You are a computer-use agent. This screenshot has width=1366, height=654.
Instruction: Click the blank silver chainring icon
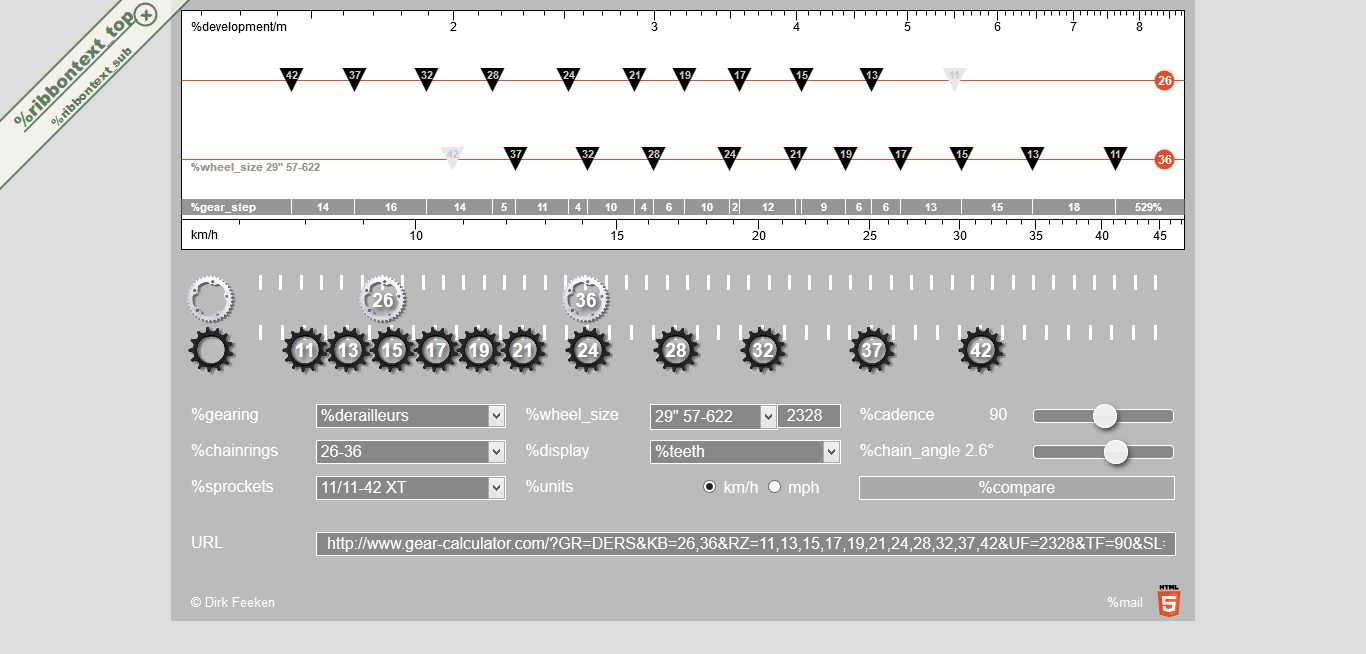(x=211, y=298)
